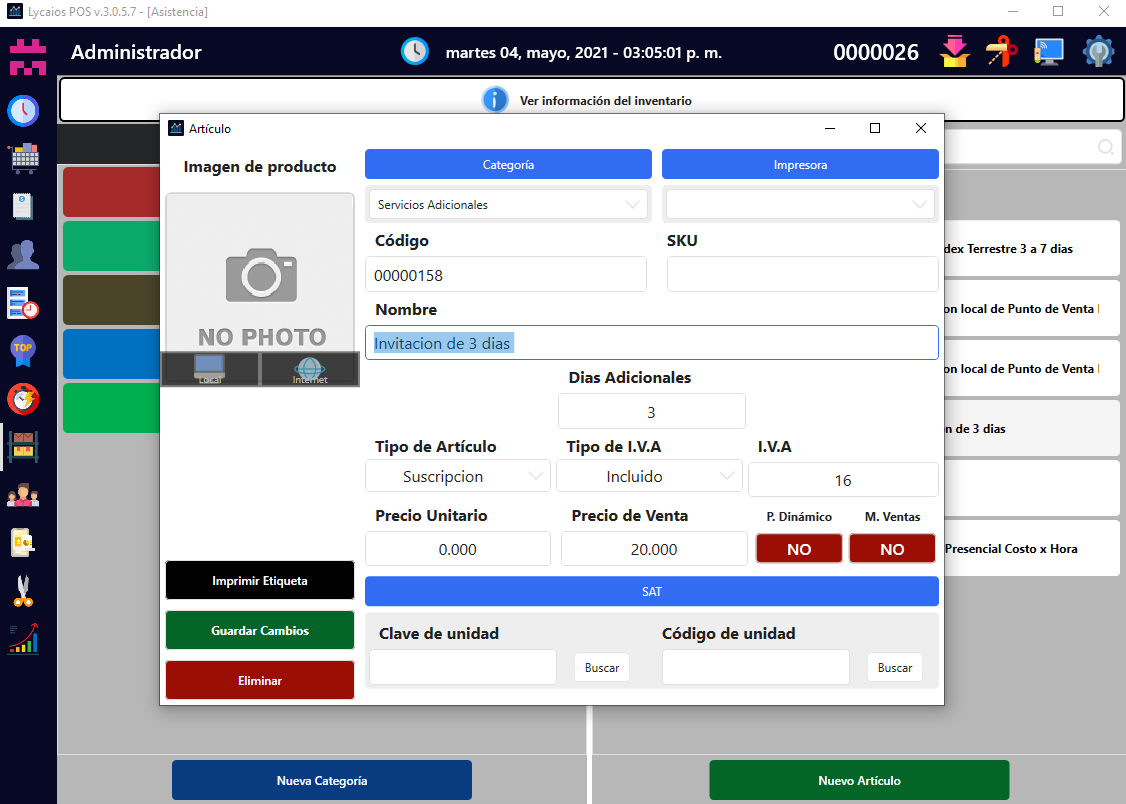Expand the Servicios Adicionales category dropdown
This screenshot has width=1126, height=804.
[x=508, y=204]
